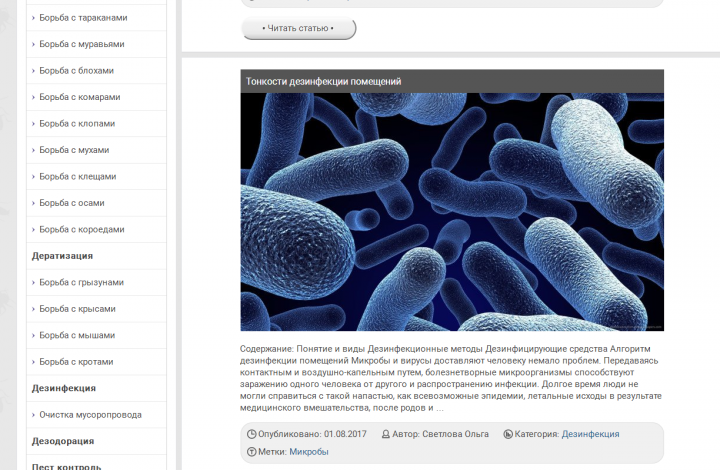
Task: Open Борьба с клещами menu entry
Action: (x=78, y=177)
